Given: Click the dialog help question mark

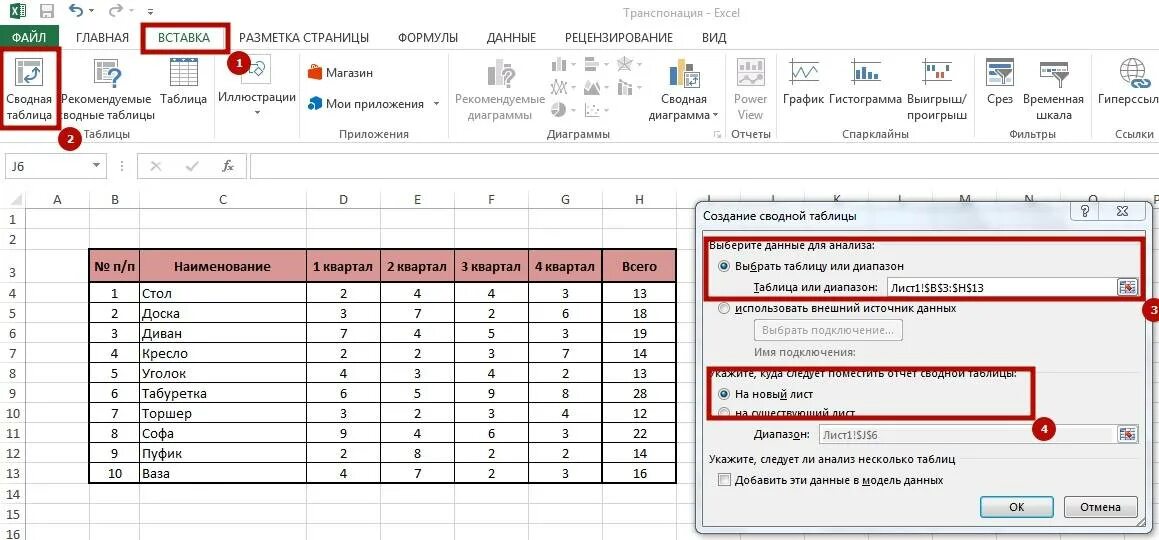Looking at the screenshot, I should (1085, 212).
